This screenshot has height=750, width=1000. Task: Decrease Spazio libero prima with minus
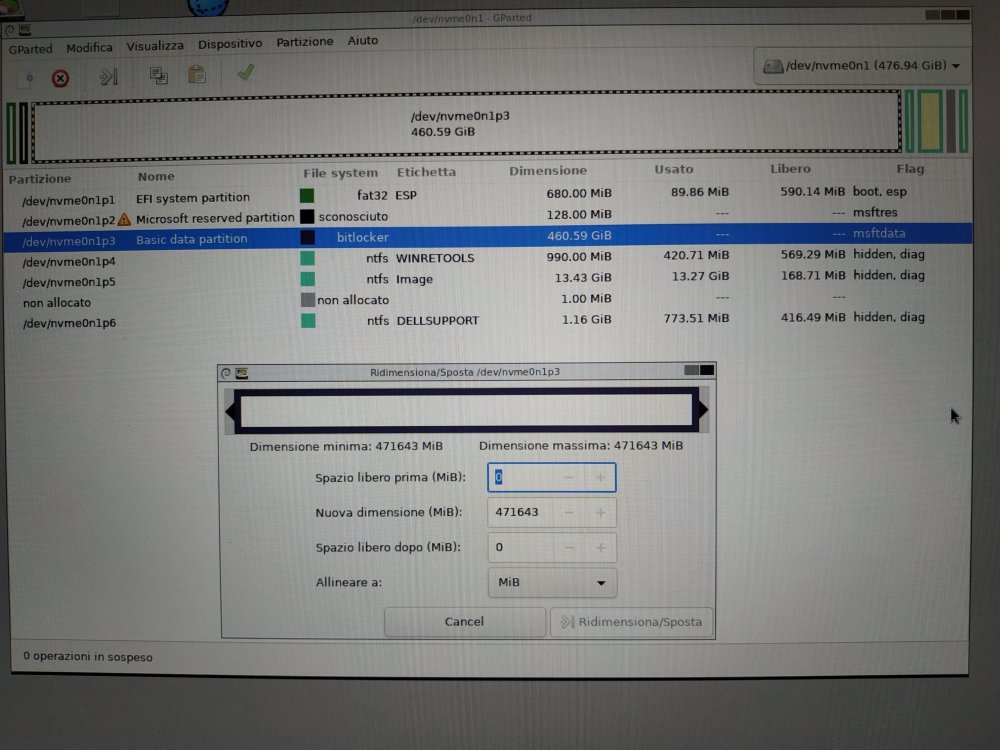point(569,477)
